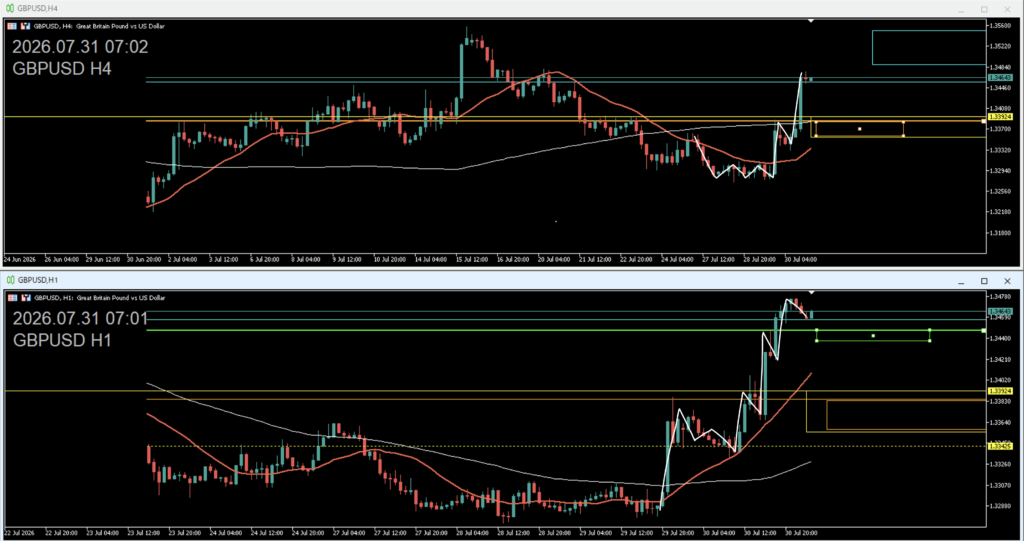
Task: Click yellow price label 1.33924 in H4 chart
Action: pos(1000,117)
